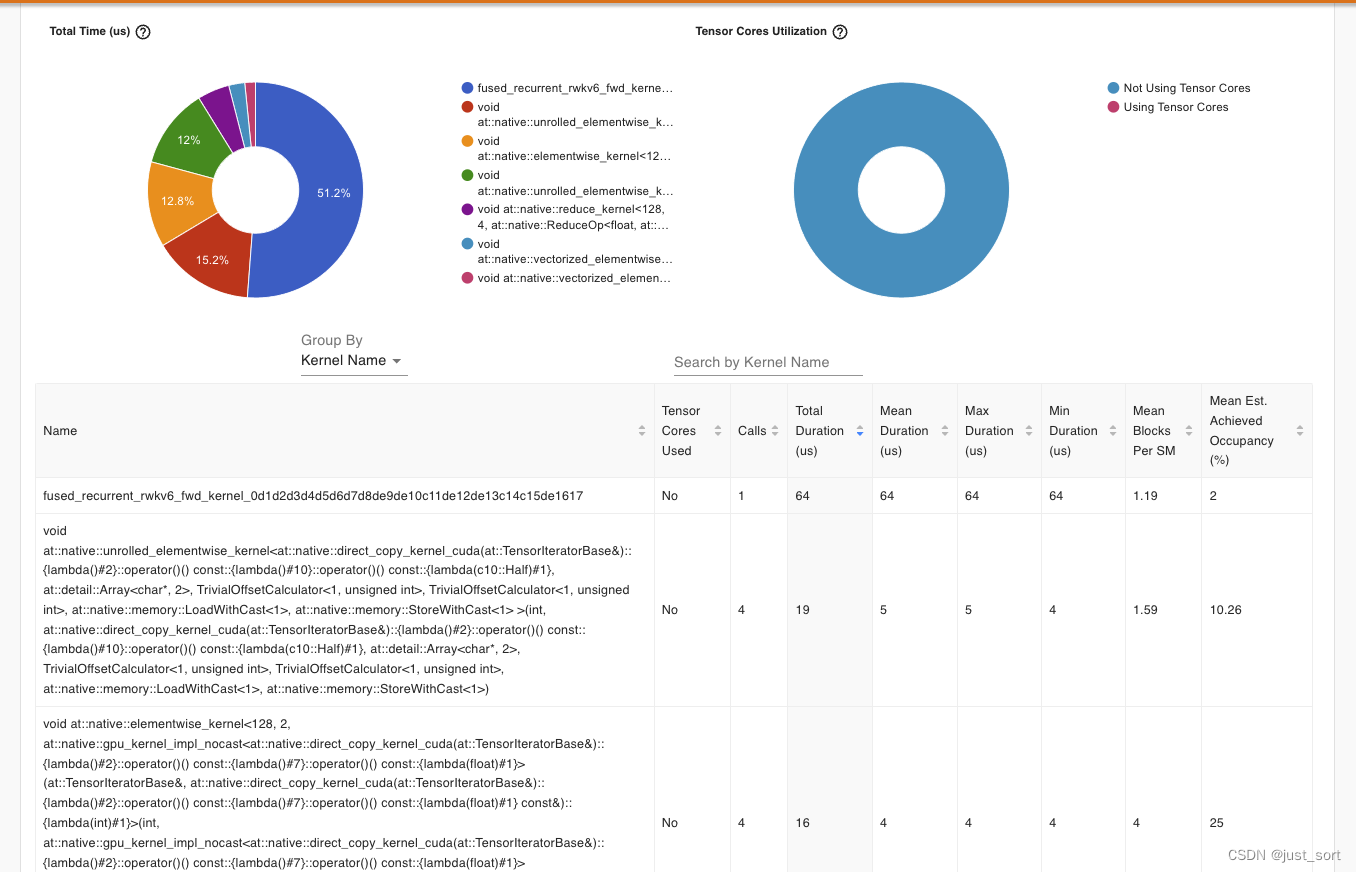
Task: Toggle light blue vectorized_elementwise legend dot
Action: point(467,244)
